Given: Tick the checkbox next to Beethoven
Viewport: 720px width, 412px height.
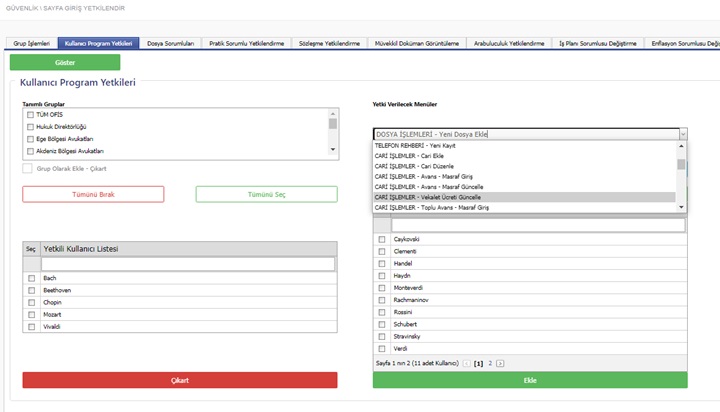Looking at the screenshot, I should pyautogui.click(x=31, y=289).
